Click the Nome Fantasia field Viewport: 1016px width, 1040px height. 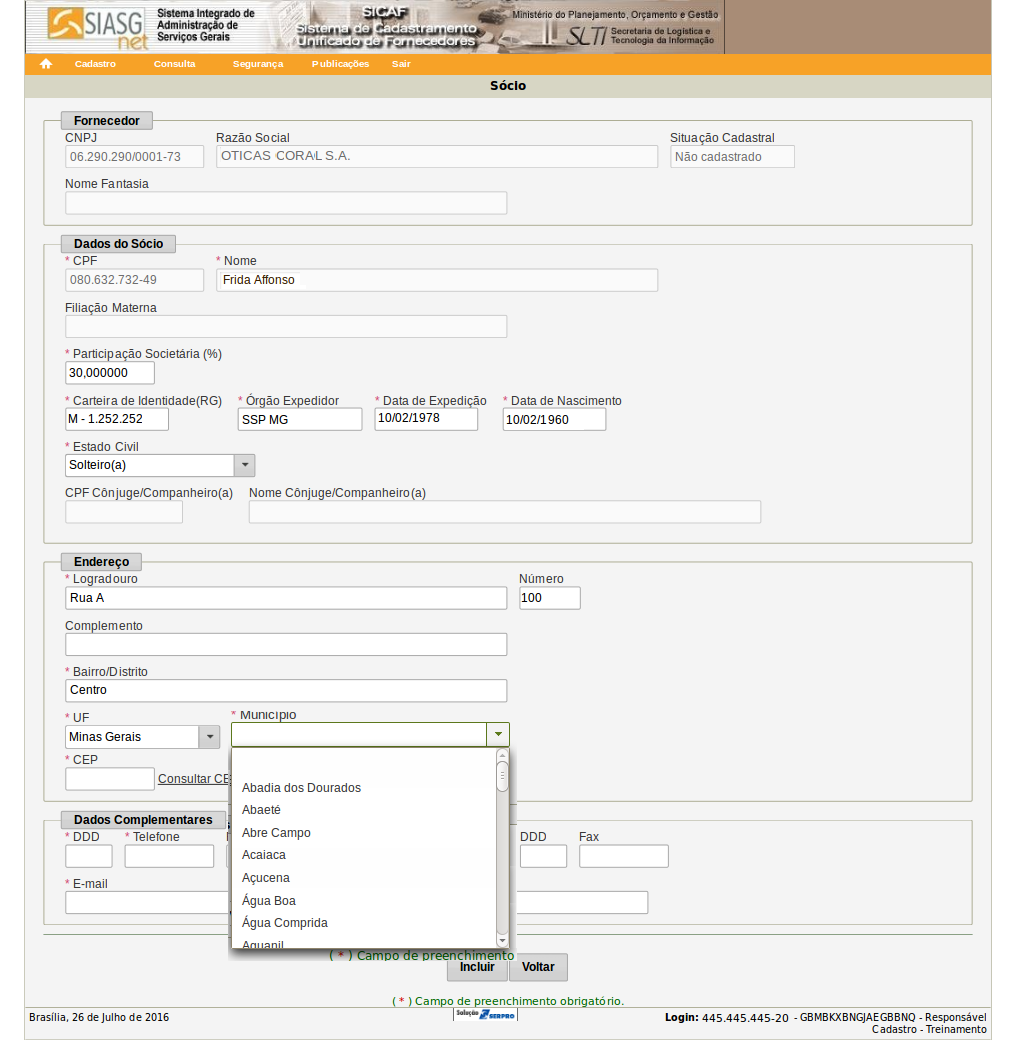pyautogui.click(x=286, y=203)
